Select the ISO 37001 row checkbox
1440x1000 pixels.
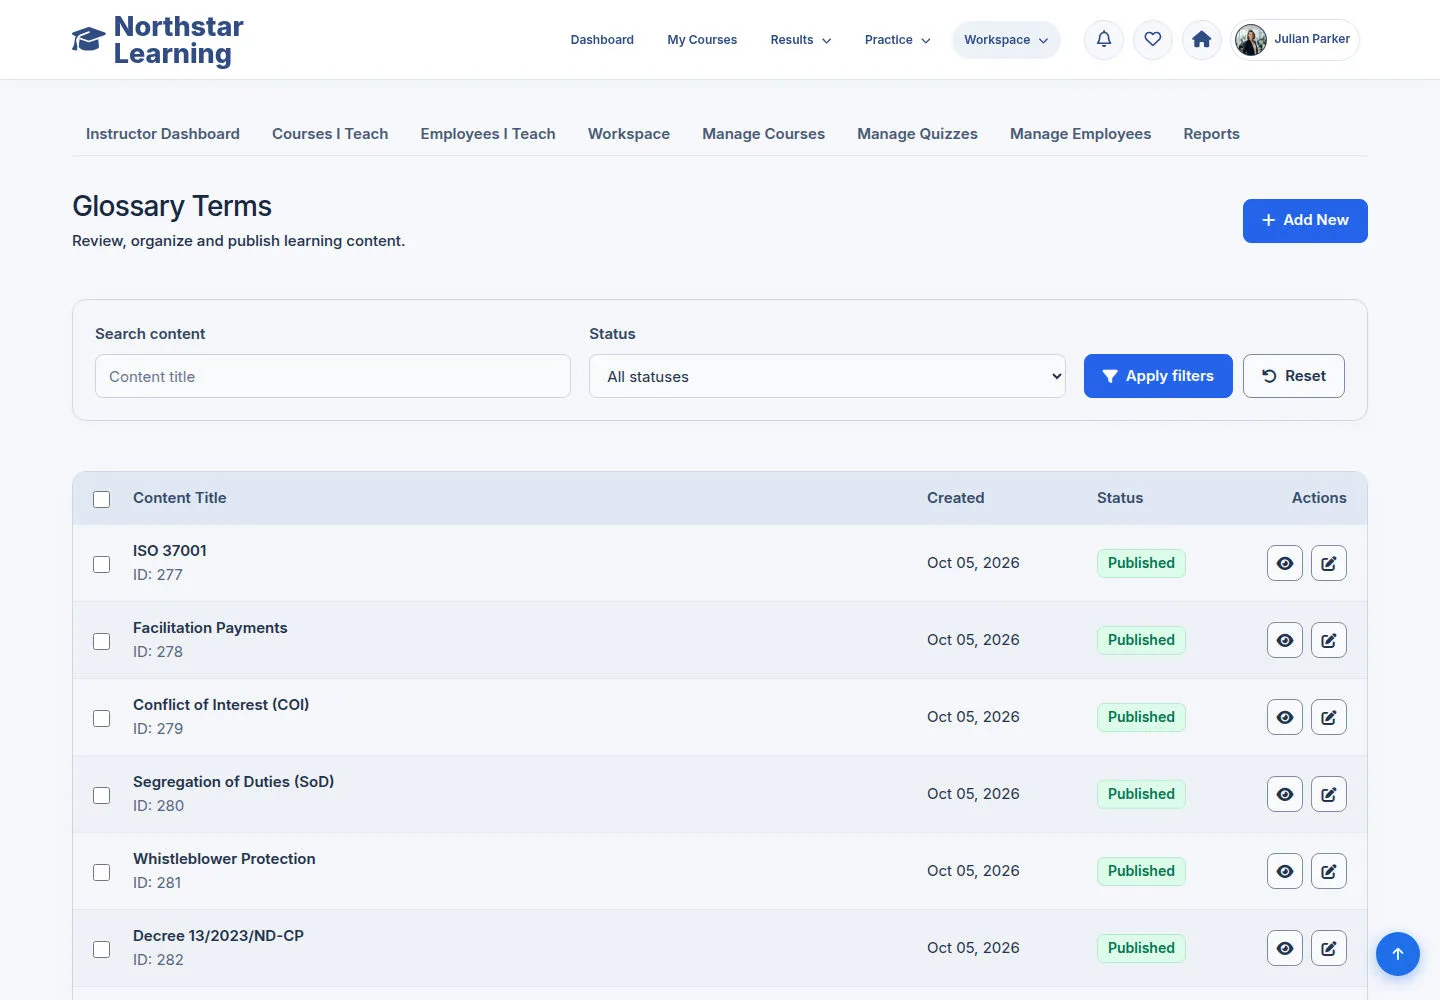coord(102,564)
